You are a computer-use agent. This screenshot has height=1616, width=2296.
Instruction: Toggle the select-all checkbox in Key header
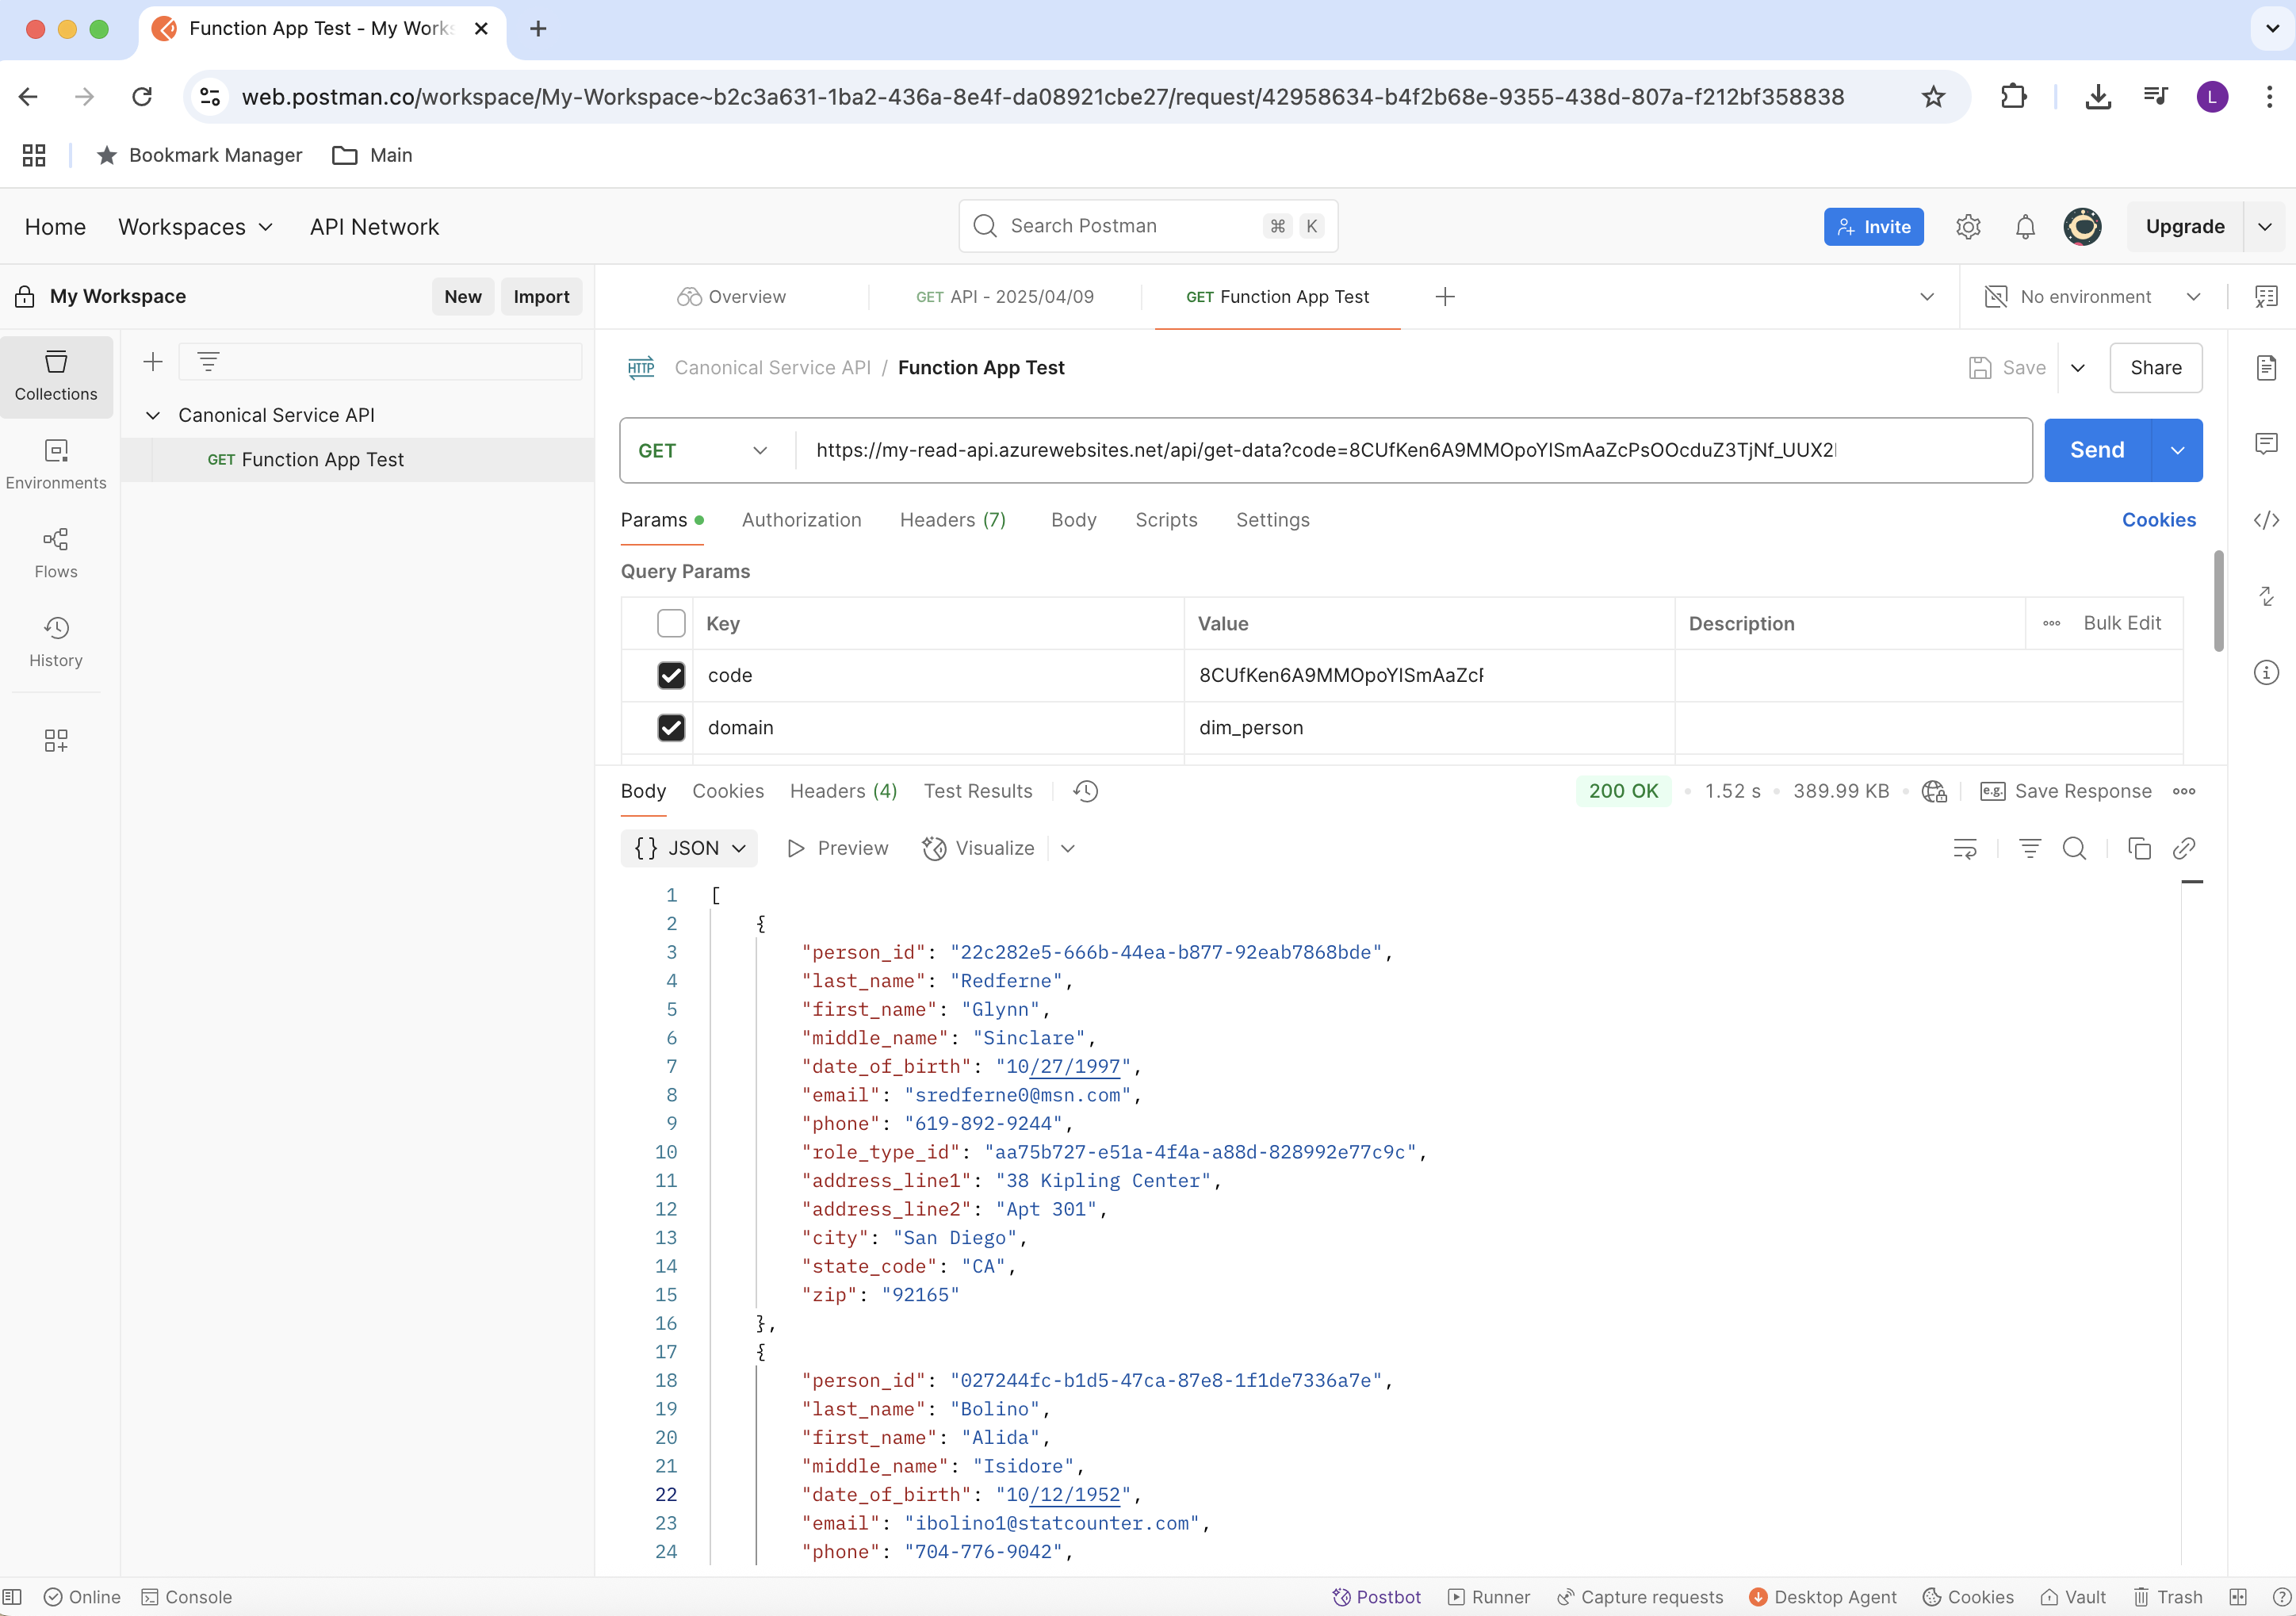(x=671, y=624)
